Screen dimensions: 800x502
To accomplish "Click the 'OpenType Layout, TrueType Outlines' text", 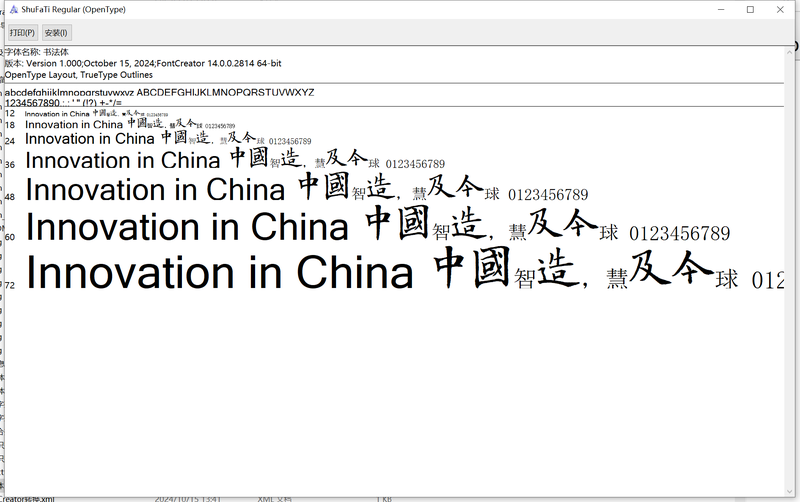I will coord(79,75).
